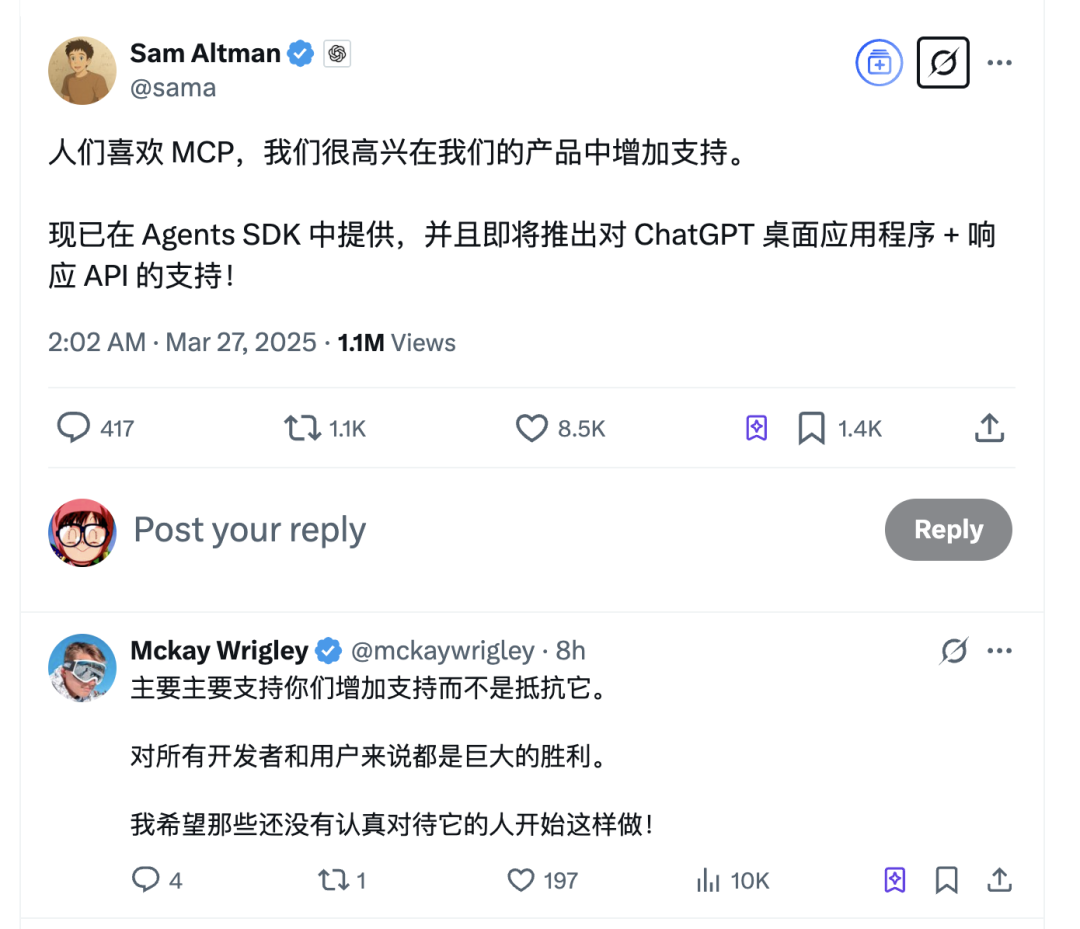Click the Post your reply input field

point(249,530)
